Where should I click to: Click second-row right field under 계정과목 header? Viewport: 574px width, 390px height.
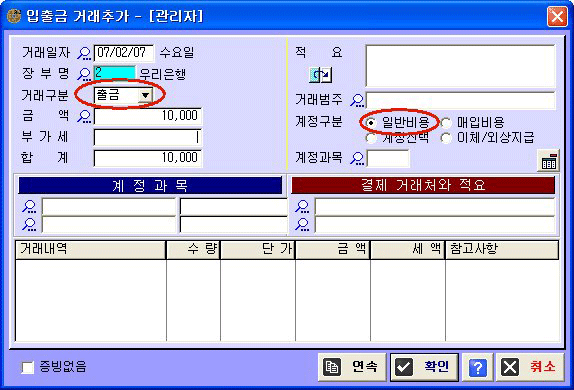coord(234,224)
